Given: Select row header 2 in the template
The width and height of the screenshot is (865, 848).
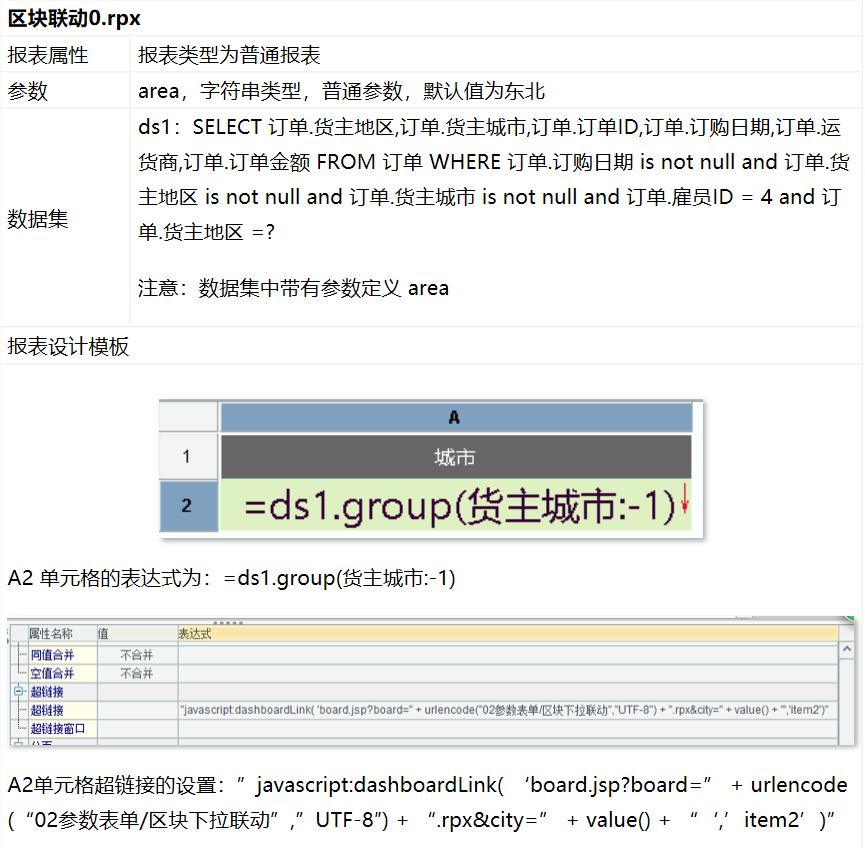Looking at the screenshot, I should (189, 505).
